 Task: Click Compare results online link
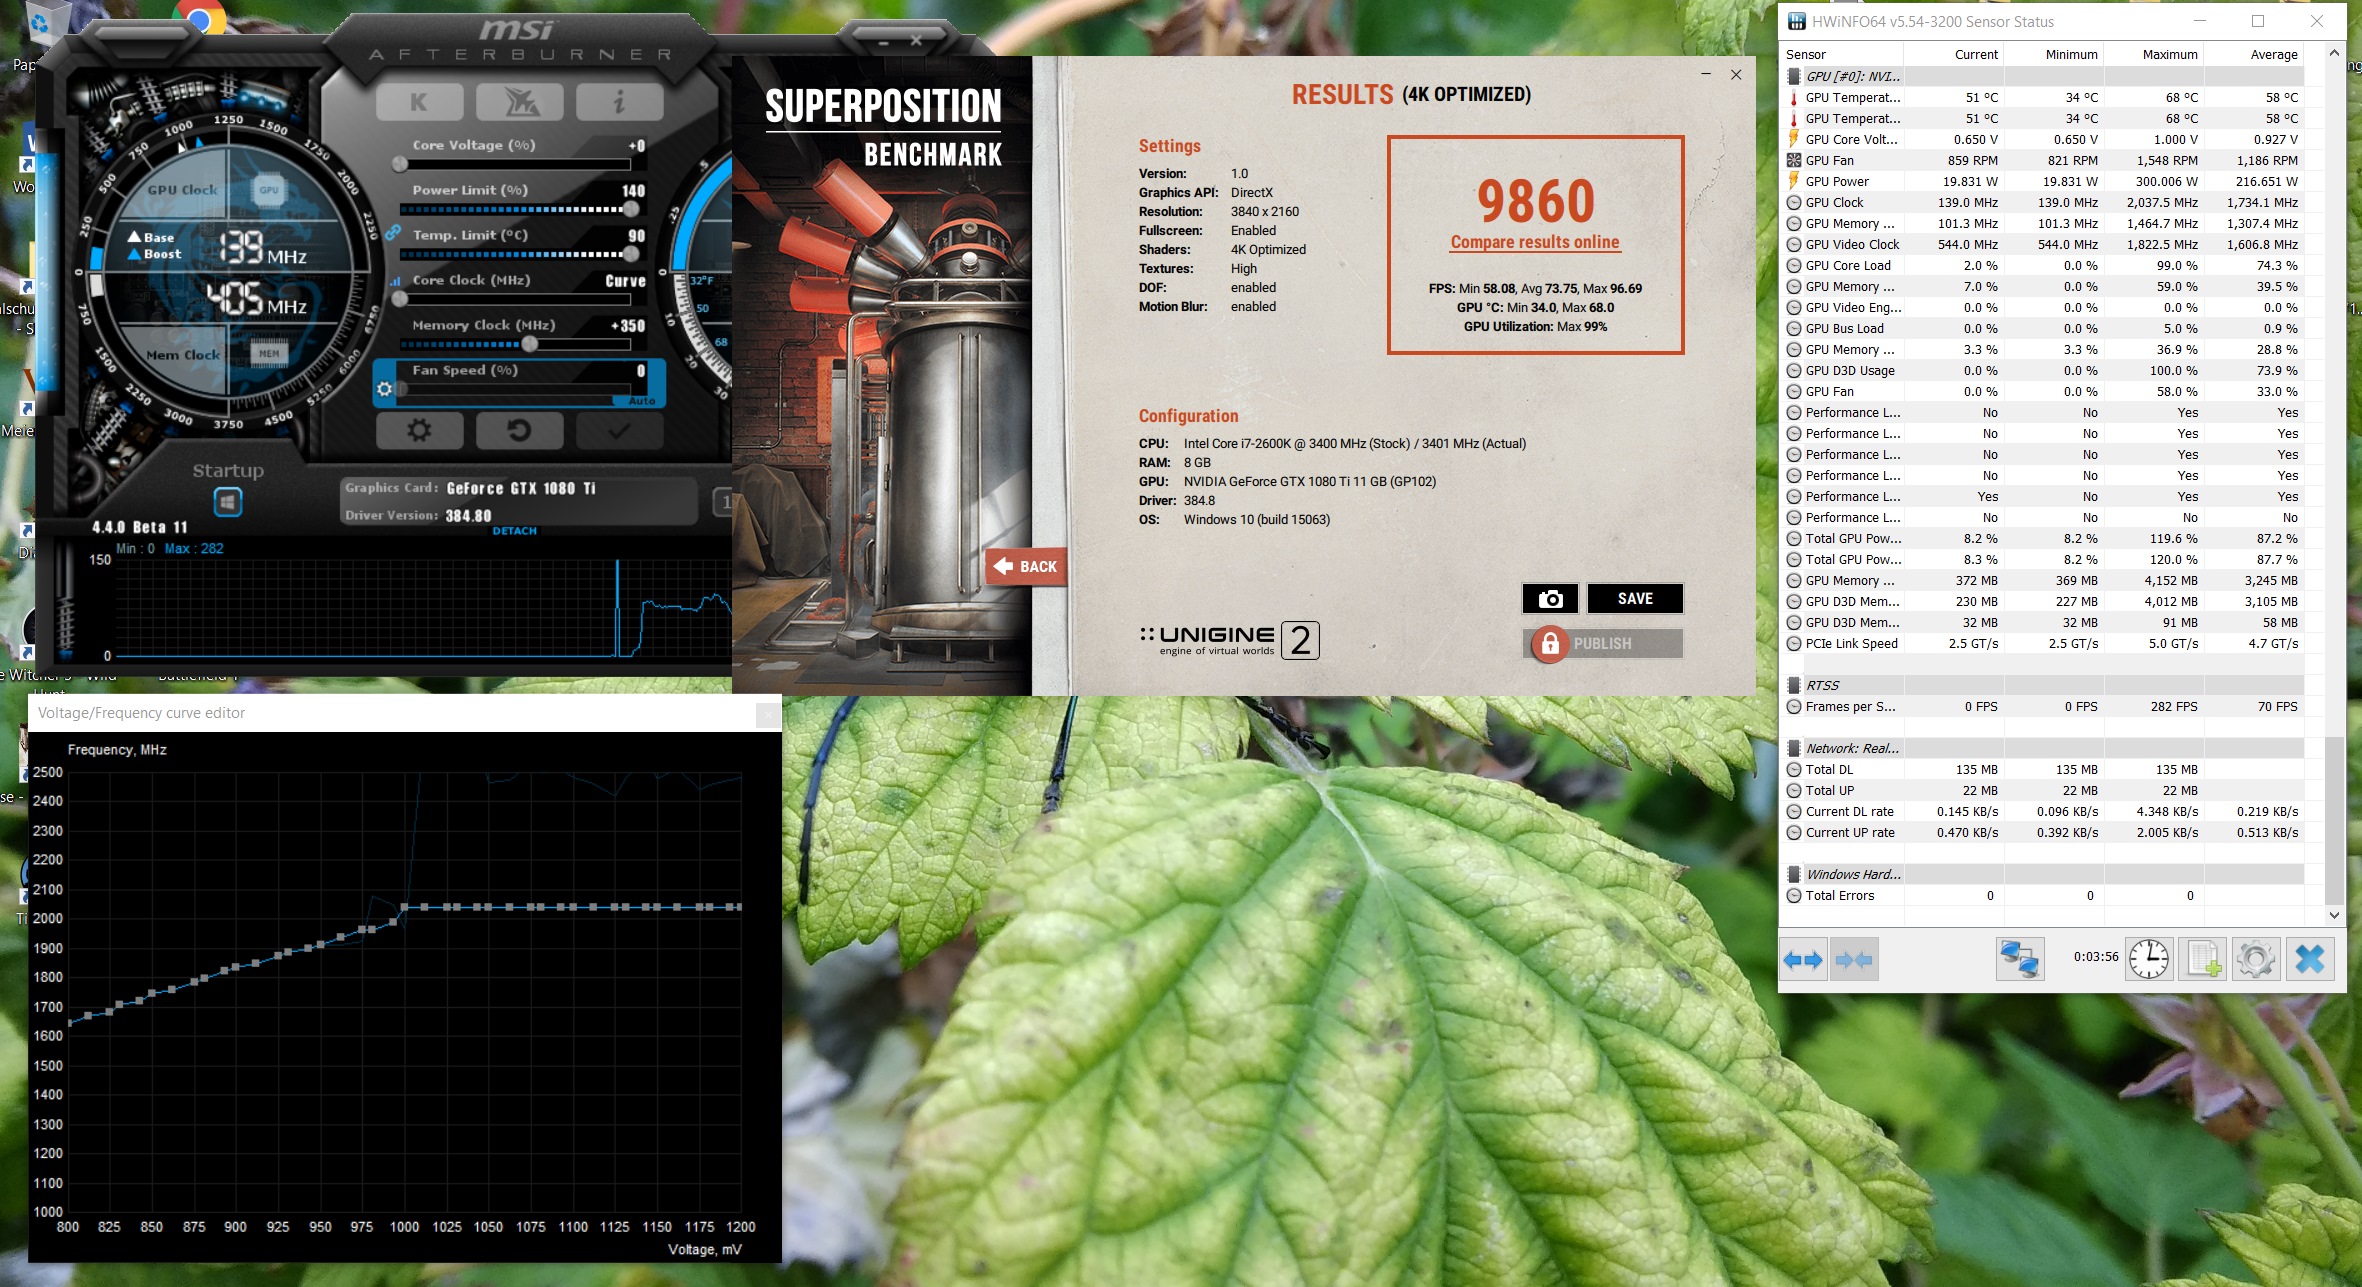[x=1534, y=242]
